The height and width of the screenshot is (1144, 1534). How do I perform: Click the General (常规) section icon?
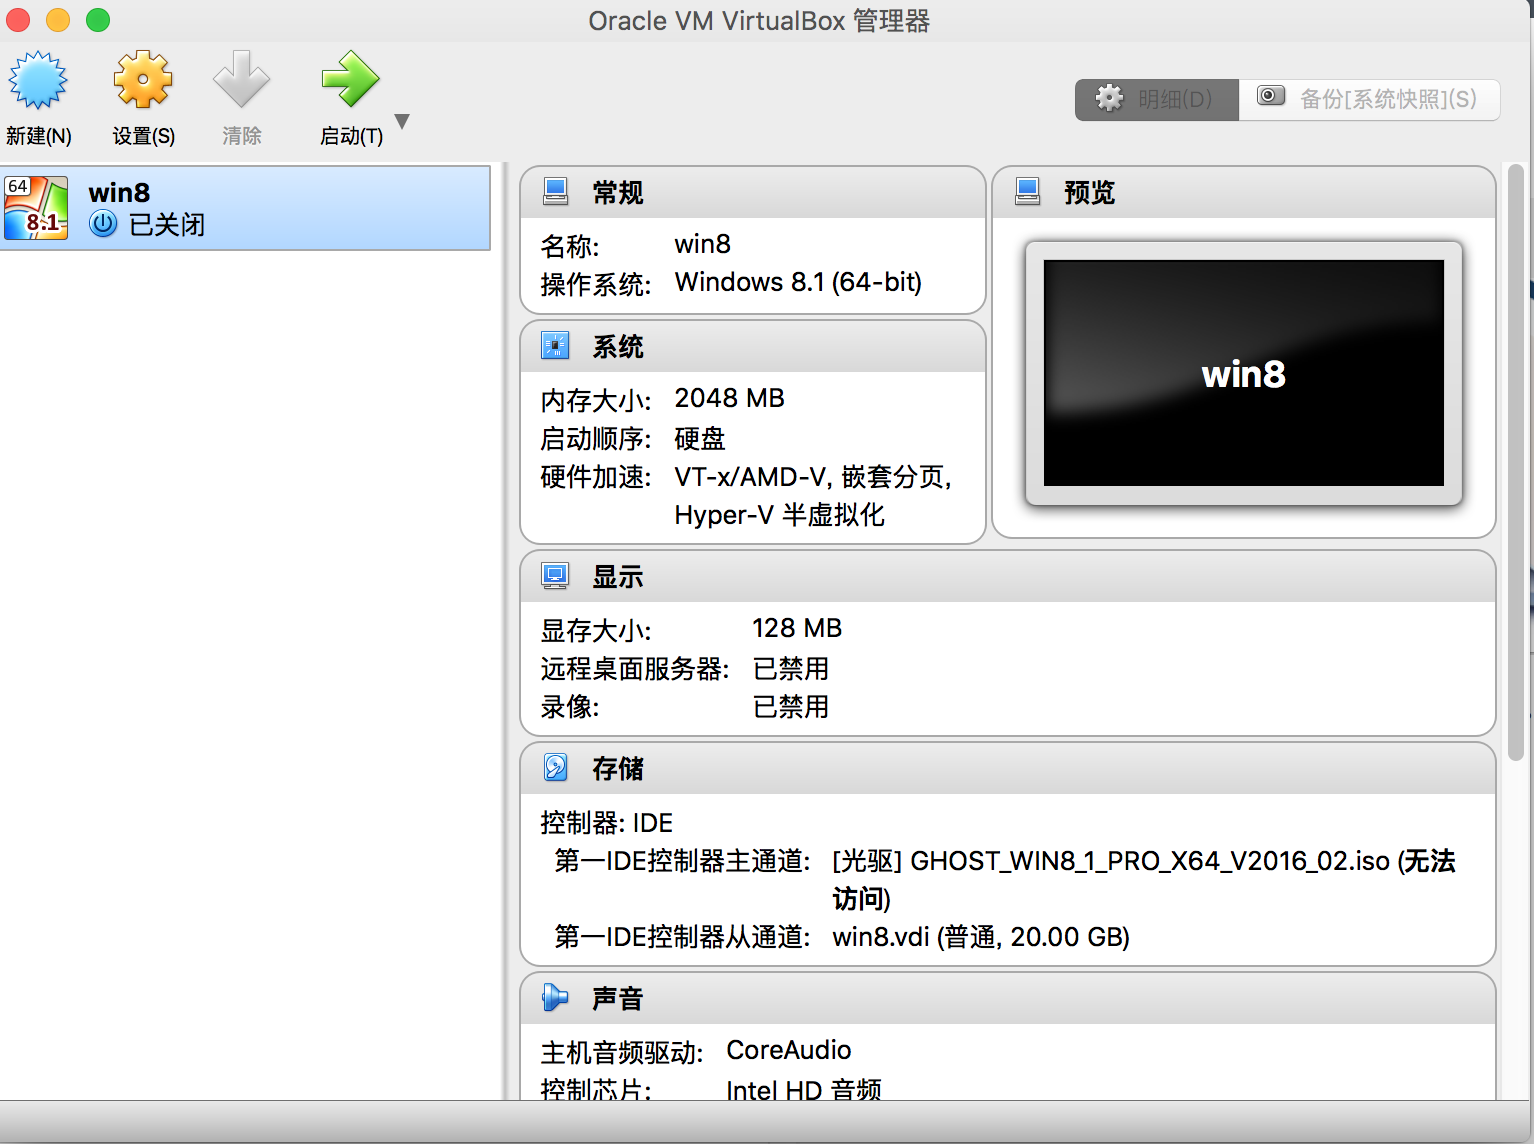click(555, 191)
